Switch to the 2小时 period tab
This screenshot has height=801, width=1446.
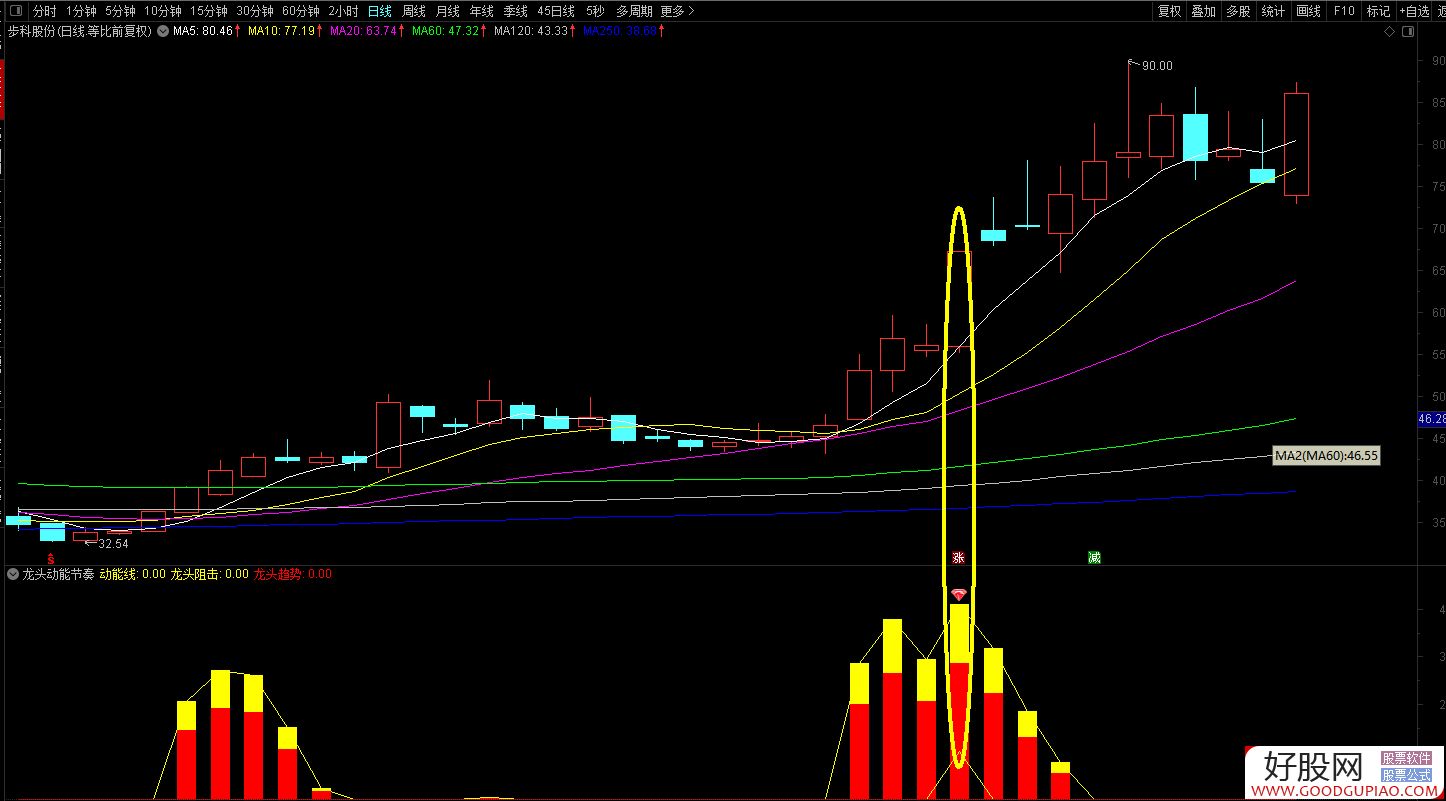click(x=343, y=11)
